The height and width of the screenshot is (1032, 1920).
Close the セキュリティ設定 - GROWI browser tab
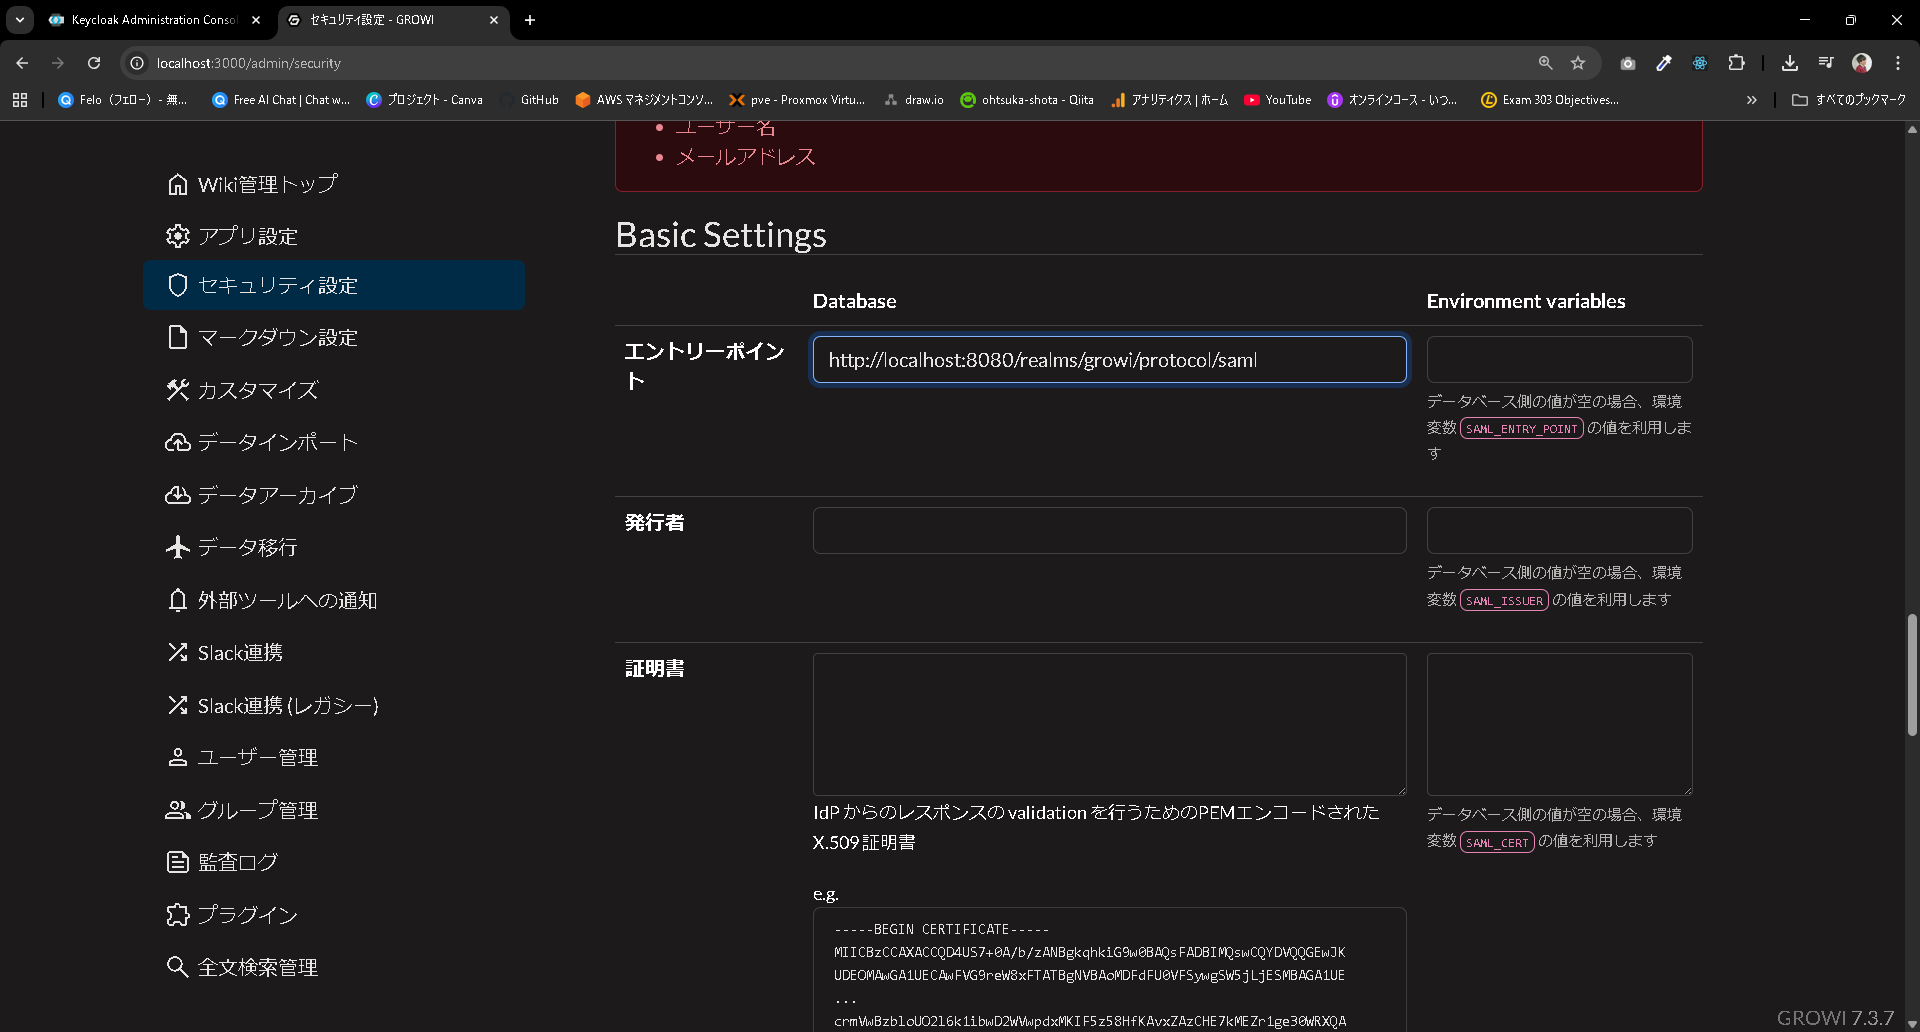coord(494,20)
